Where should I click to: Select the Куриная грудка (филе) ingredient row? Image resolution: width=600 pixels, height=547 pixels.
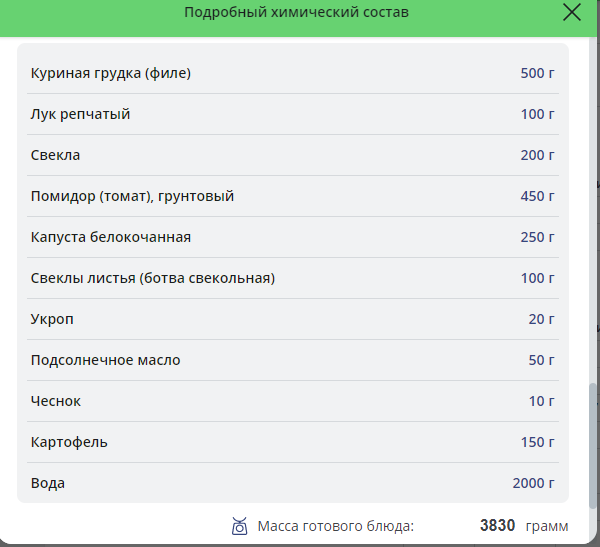[x=111, y=73]
